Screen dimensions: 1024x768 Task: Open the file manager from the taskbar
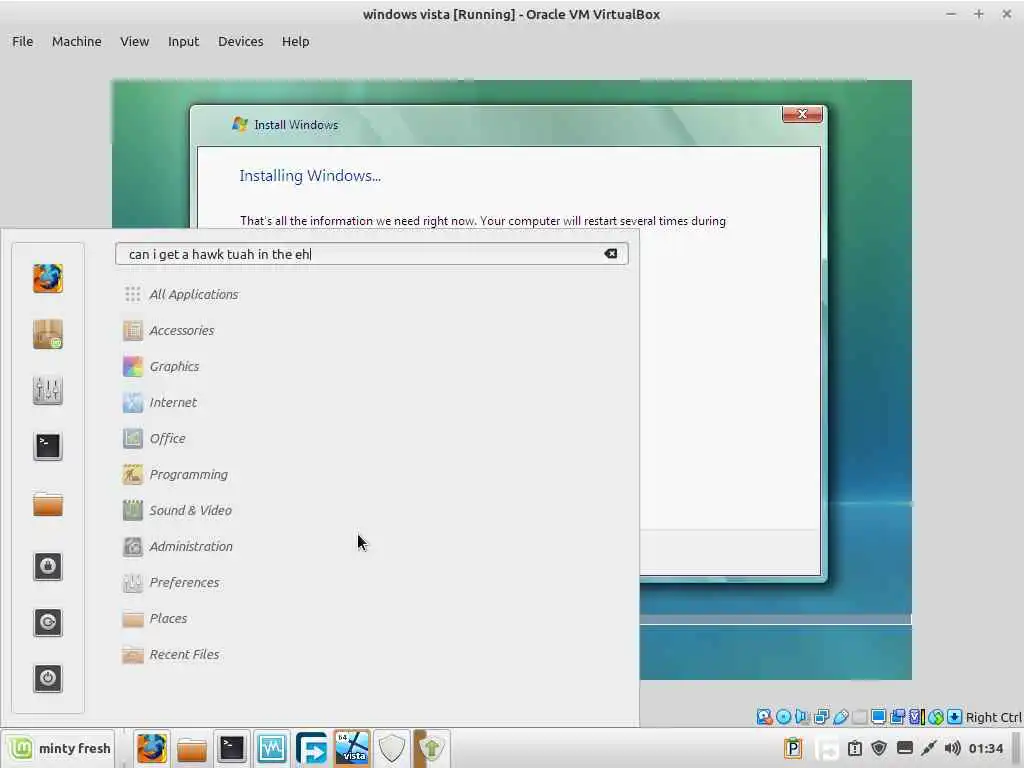point(192,749)
